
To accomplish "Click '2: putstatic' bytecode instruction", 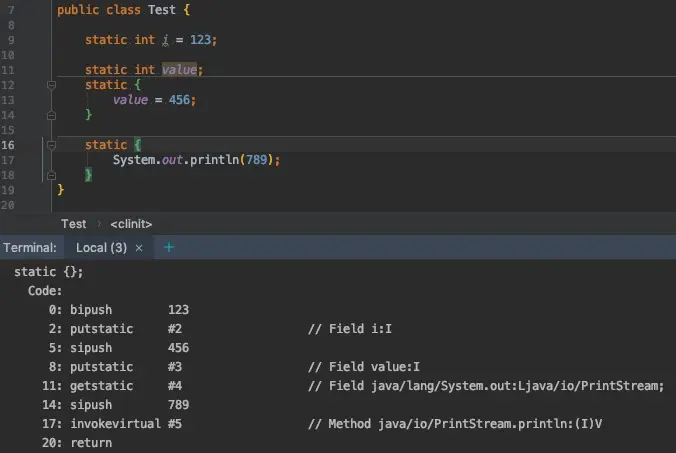I will (91, 329).
